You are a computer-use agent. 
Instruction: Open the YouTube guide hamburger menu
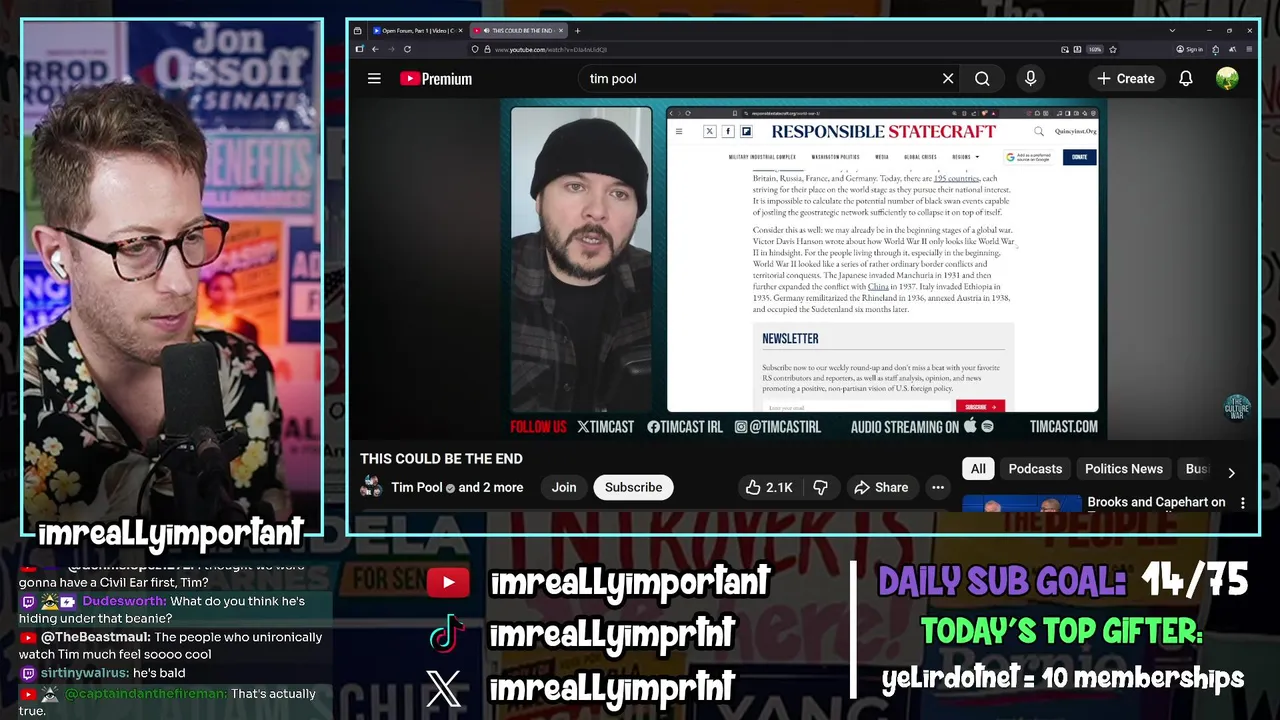(374, 78)
